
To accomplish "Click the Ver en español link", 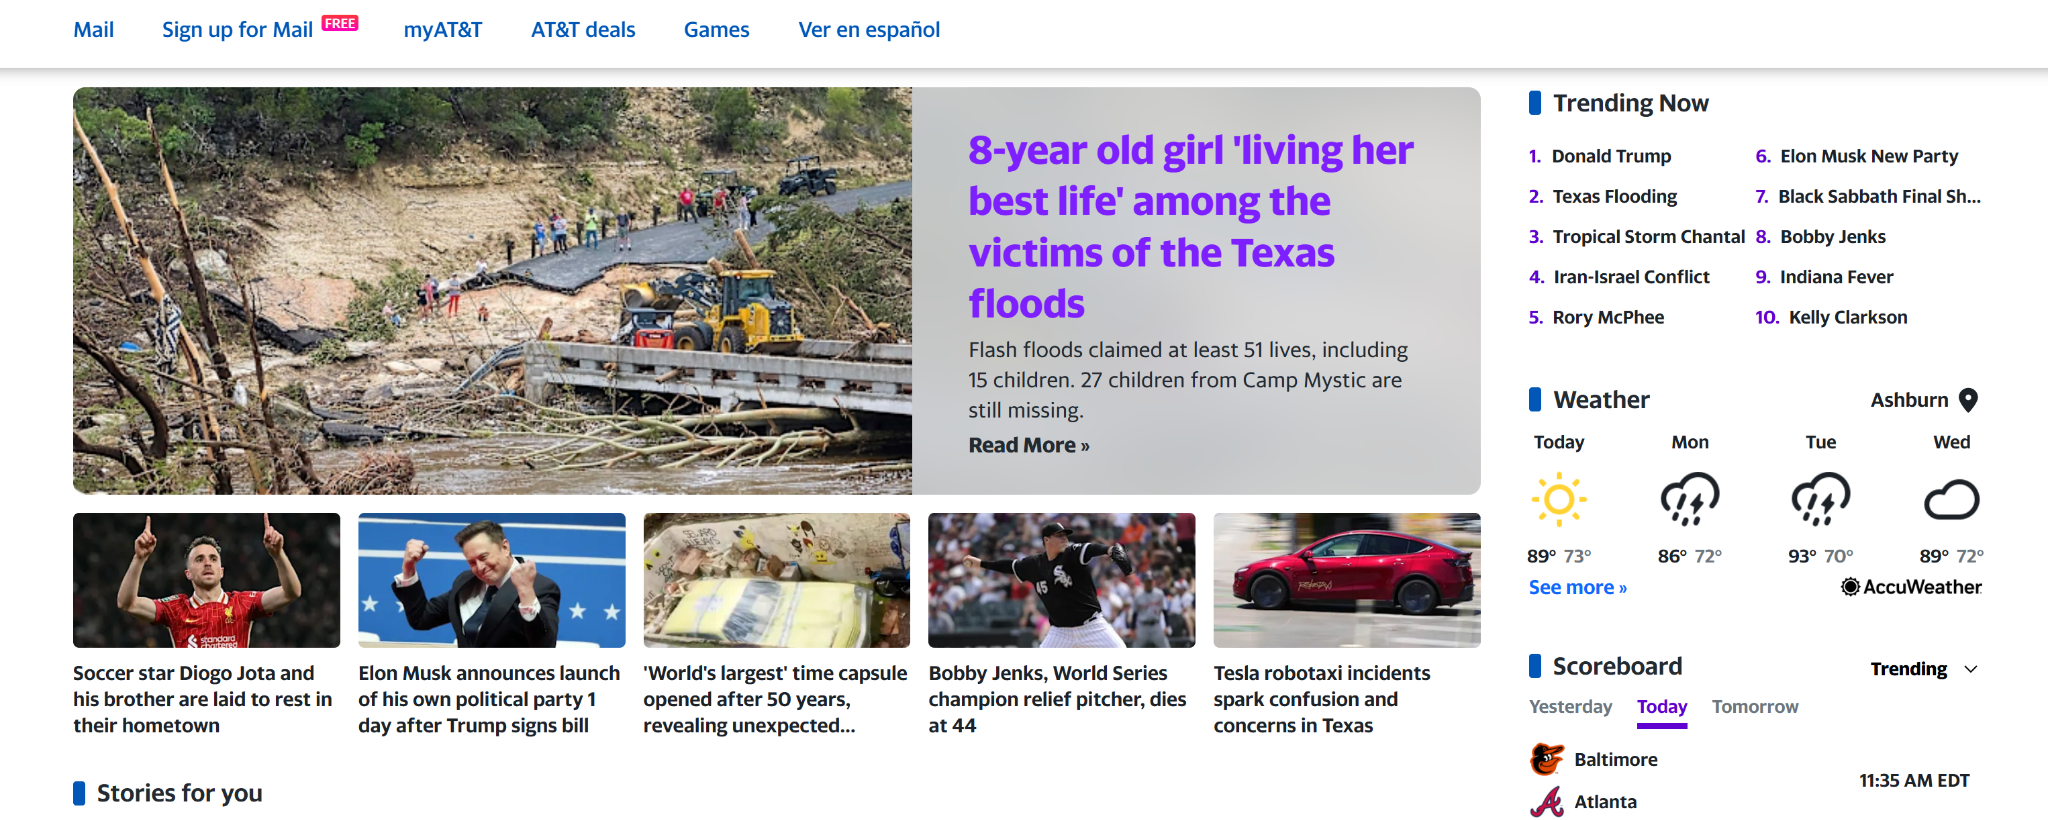I will [869, 30].
